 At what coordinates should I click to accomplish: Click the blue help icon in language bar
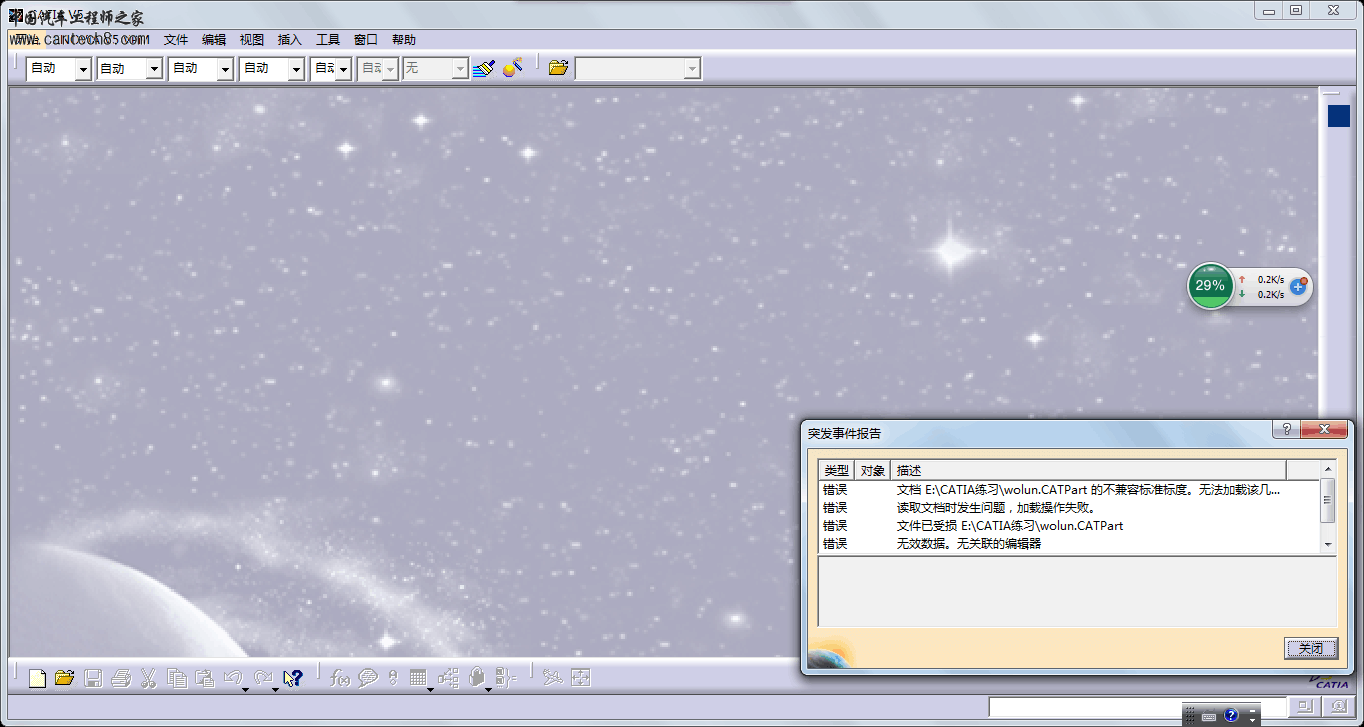pos(1231,716)
